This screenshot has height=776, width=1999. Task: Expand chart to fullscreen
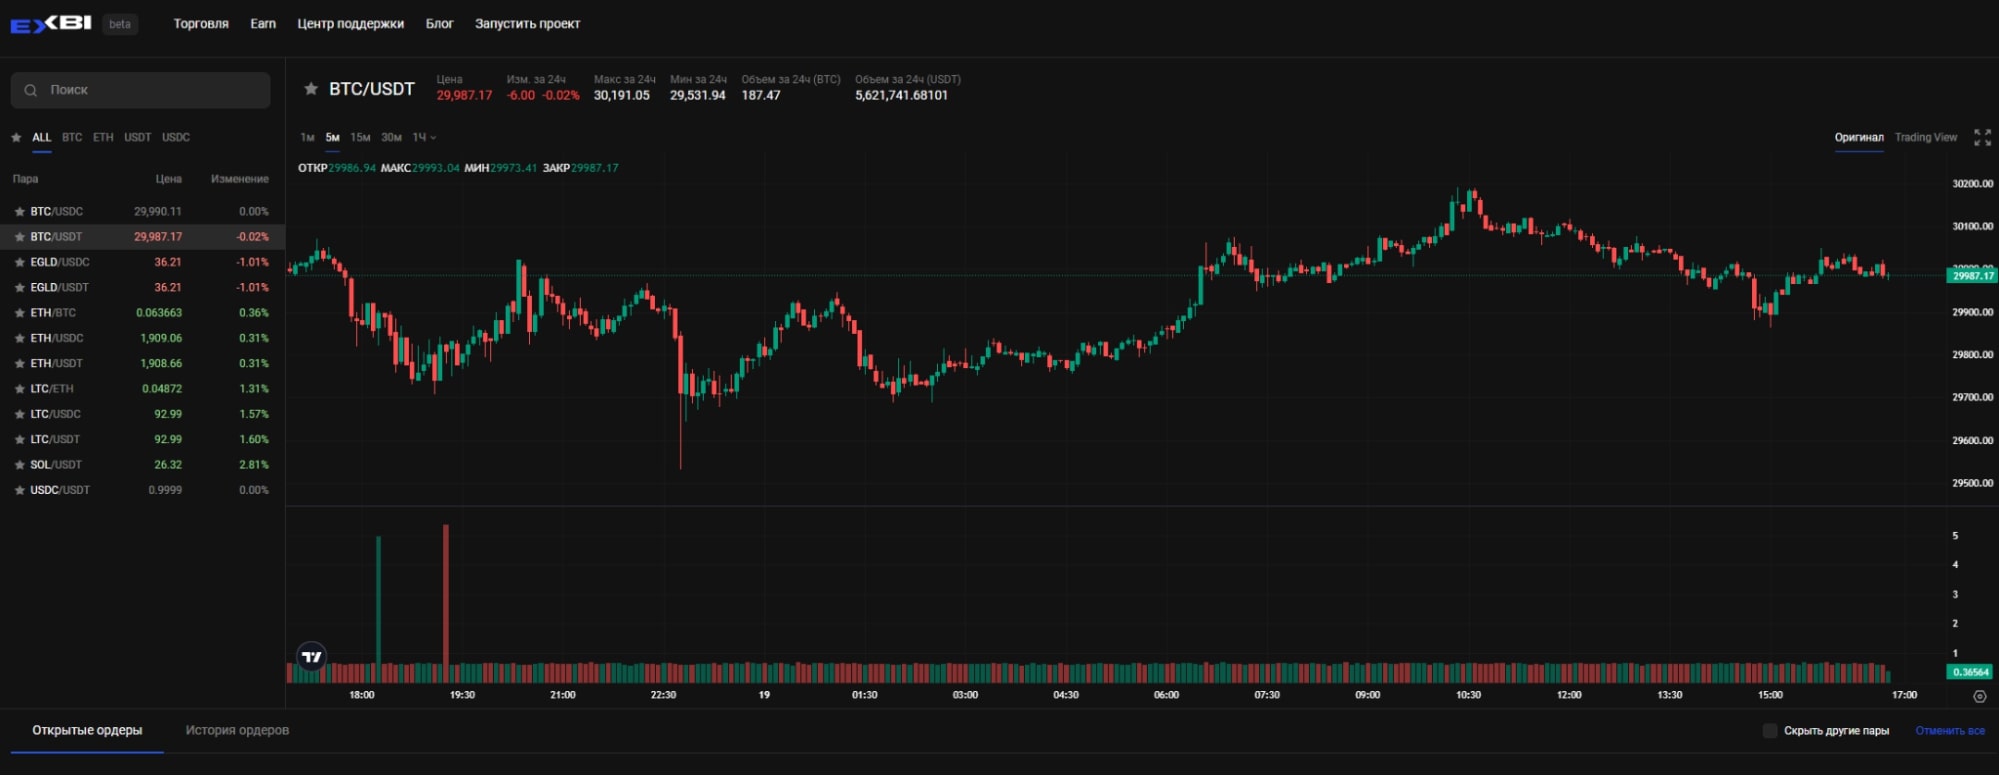[x=1982, y=138]
